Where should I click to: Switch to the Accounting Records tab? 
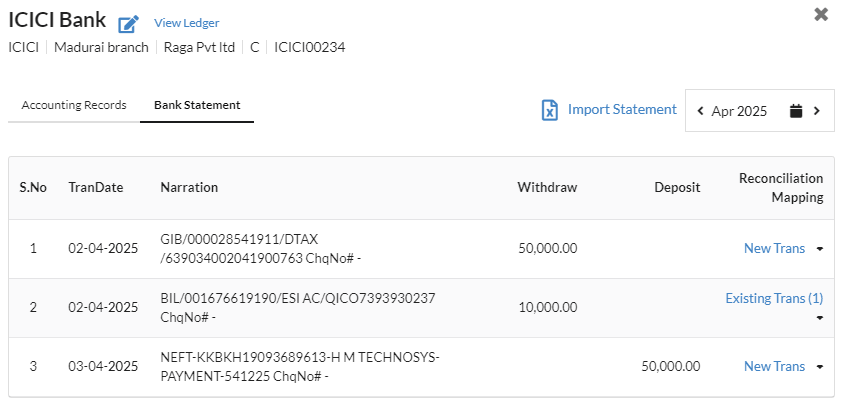click(74, 105)
